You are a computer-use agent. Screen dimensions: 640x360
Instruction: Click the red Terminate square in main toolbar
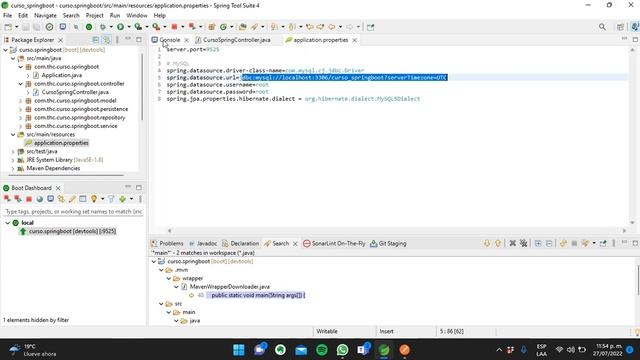(174, 27)
